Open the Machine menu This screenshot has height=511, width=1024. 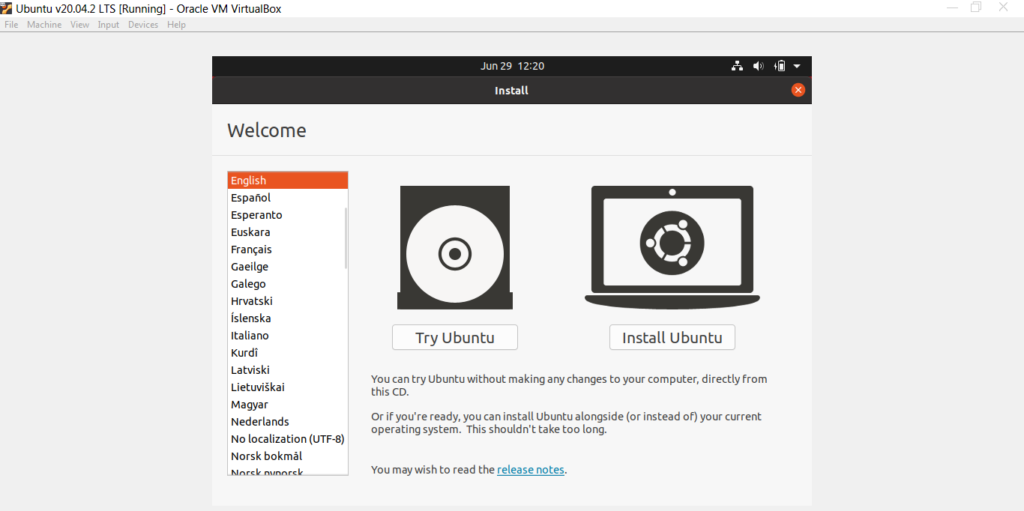pyautogui.click(x=44, y=25)
